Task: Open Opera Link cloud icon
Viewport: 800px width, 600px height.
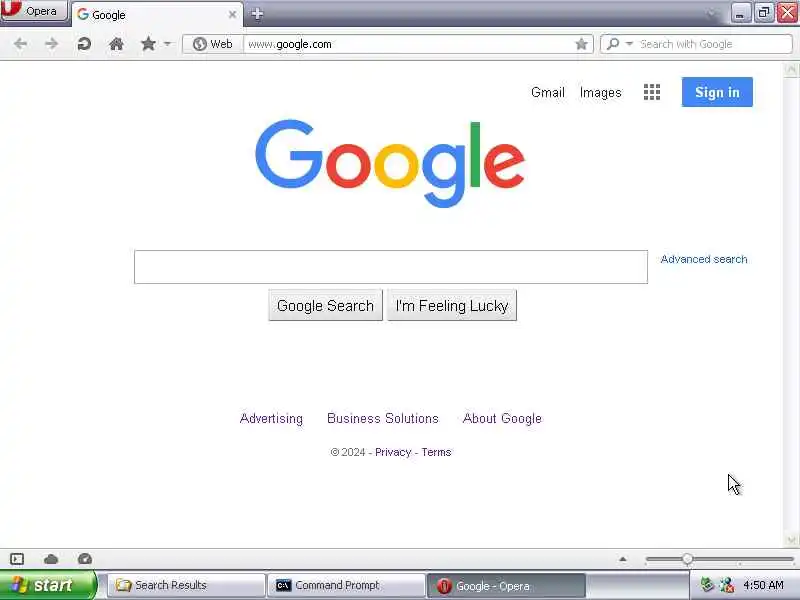Action: pos(51,559)
